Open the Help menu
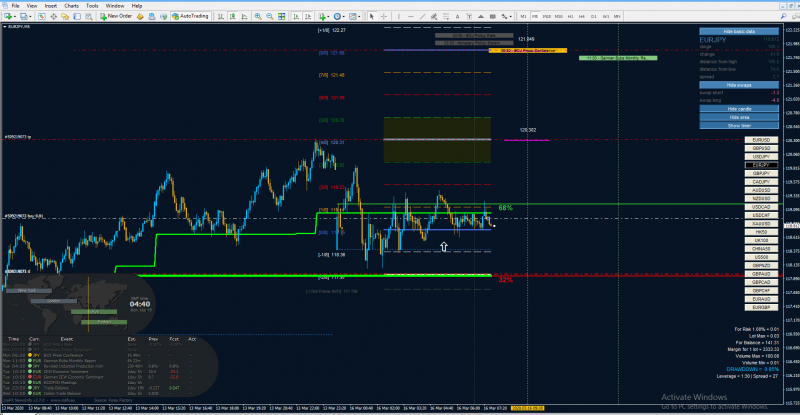Viewport: 800px width, 415px height. pyautogui.click(x=137, y=6)
